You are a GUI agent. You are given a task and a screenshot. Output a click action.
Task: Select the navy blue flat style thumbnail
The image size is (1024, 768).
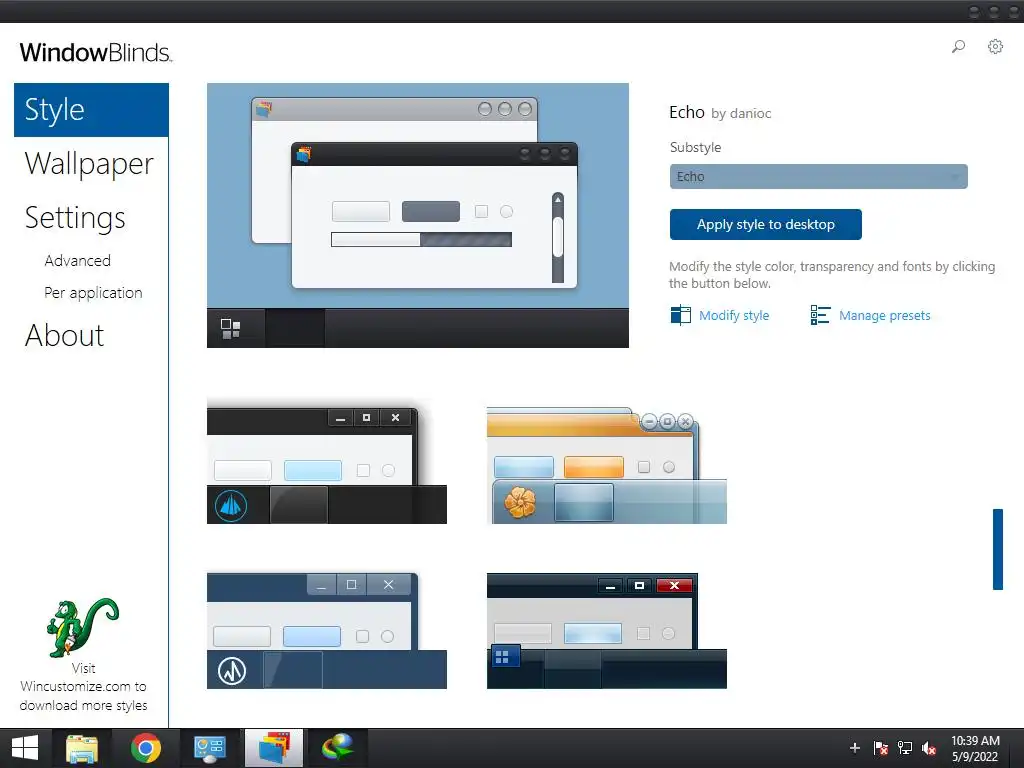click(327, 630)
